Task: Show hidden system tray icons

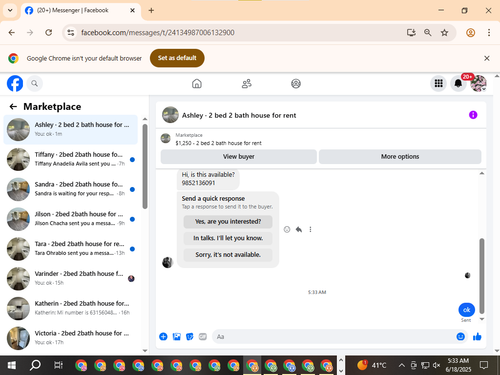Action: coord(402,365)
